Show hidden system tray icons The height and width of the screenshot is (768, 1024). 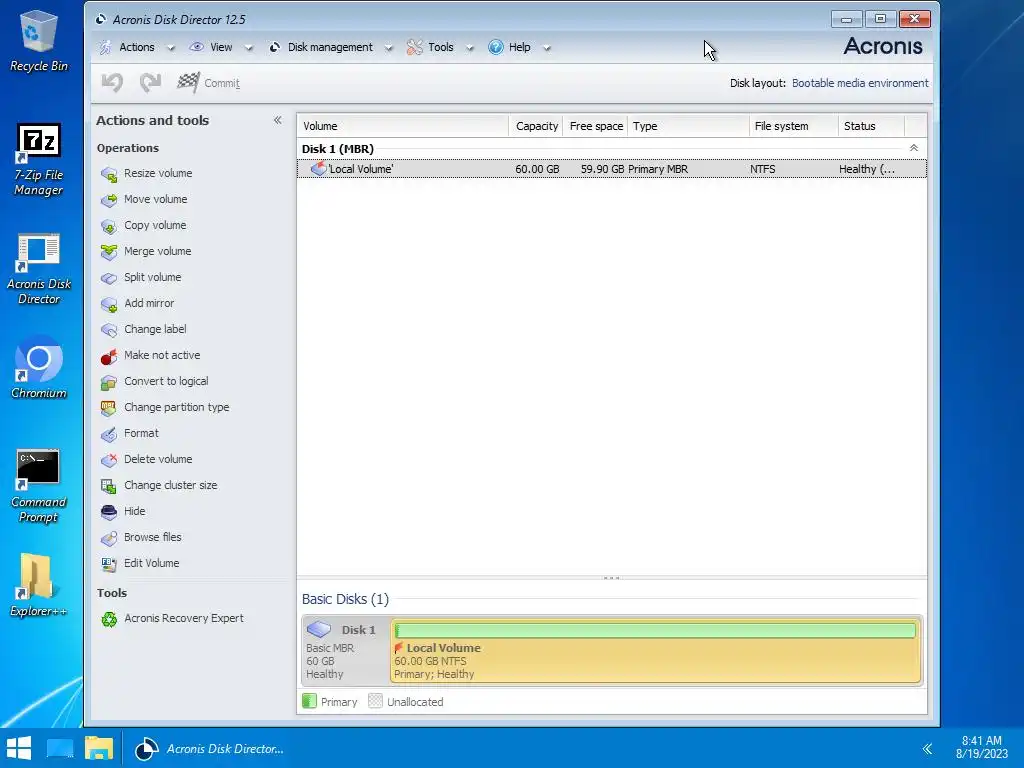click(x=927, y=749)
